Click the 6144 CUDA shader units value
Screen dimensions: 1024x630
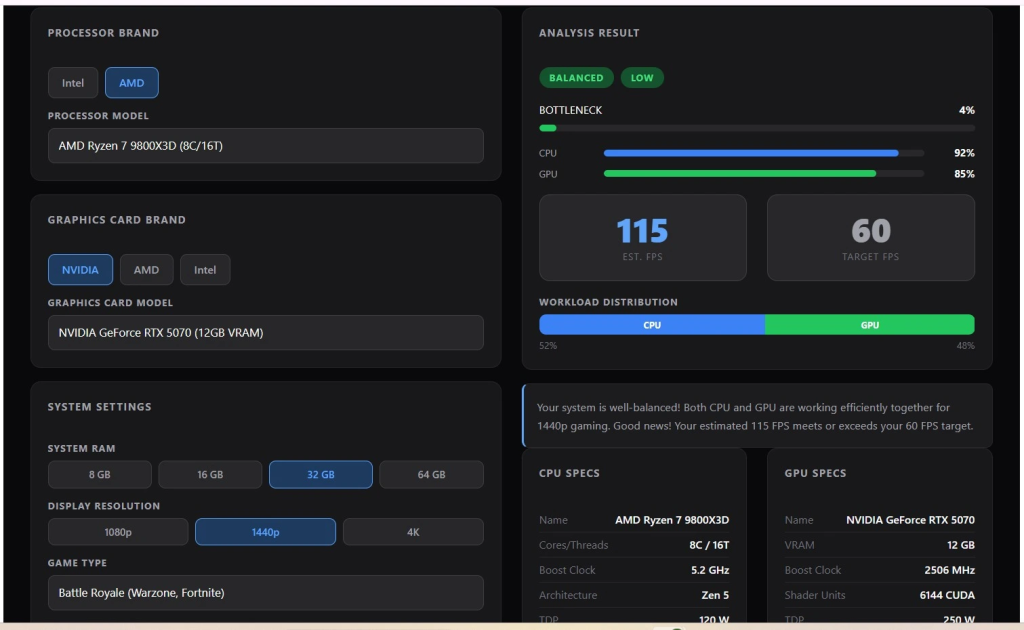coord(947,595)
